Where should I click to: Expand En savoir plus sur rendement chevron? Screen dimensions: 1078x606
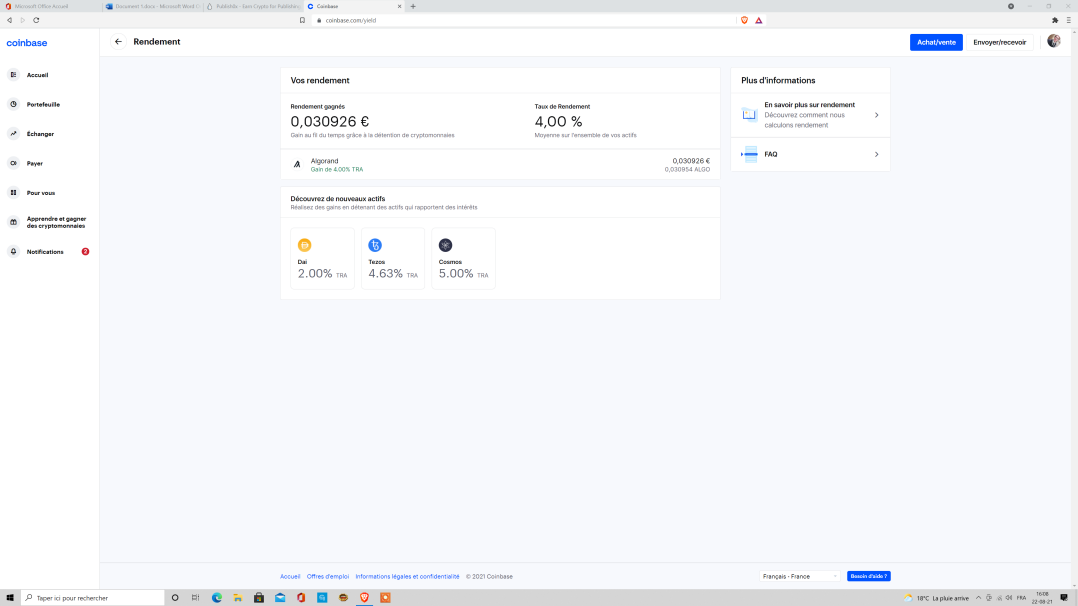(x=876, y=115)
